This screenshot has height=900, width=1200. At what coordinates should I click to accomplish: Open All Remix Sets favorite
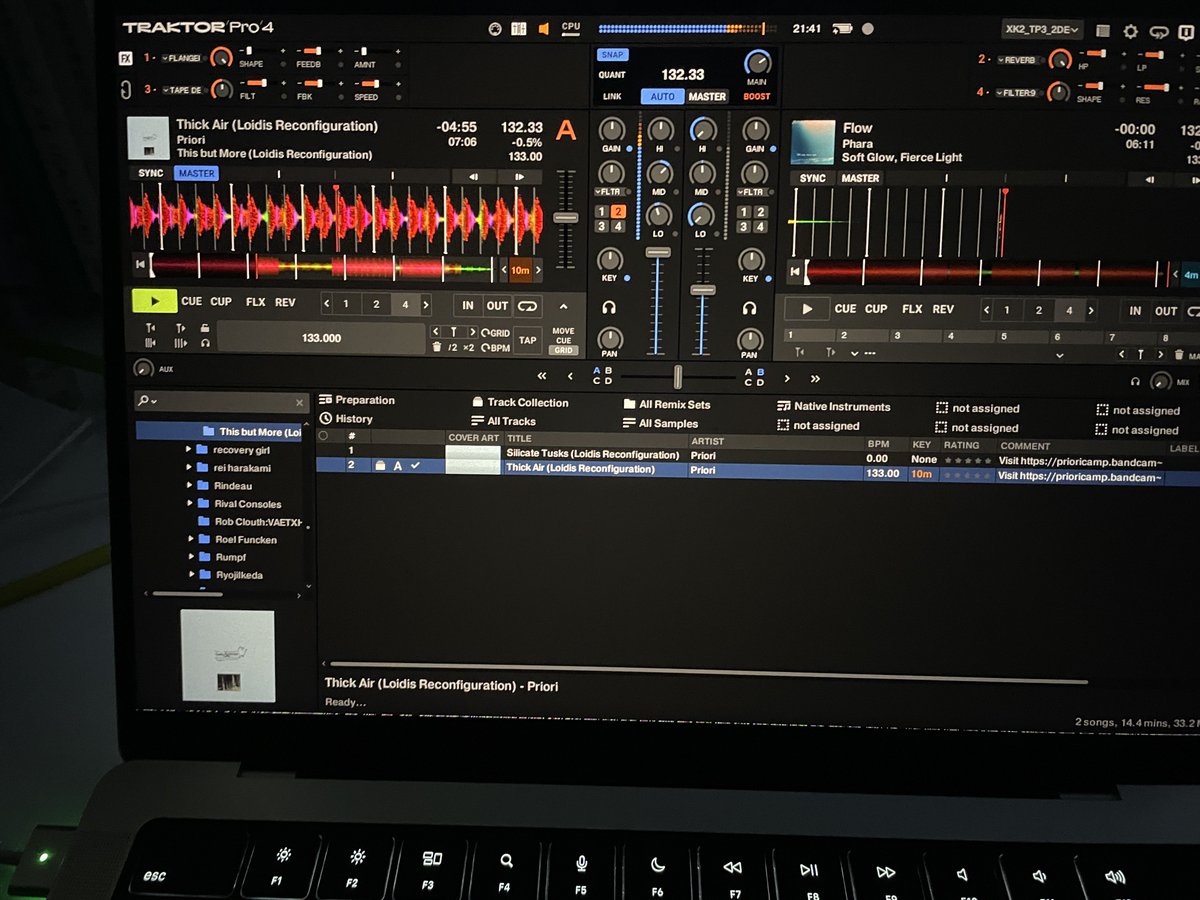tap(667, 404)
